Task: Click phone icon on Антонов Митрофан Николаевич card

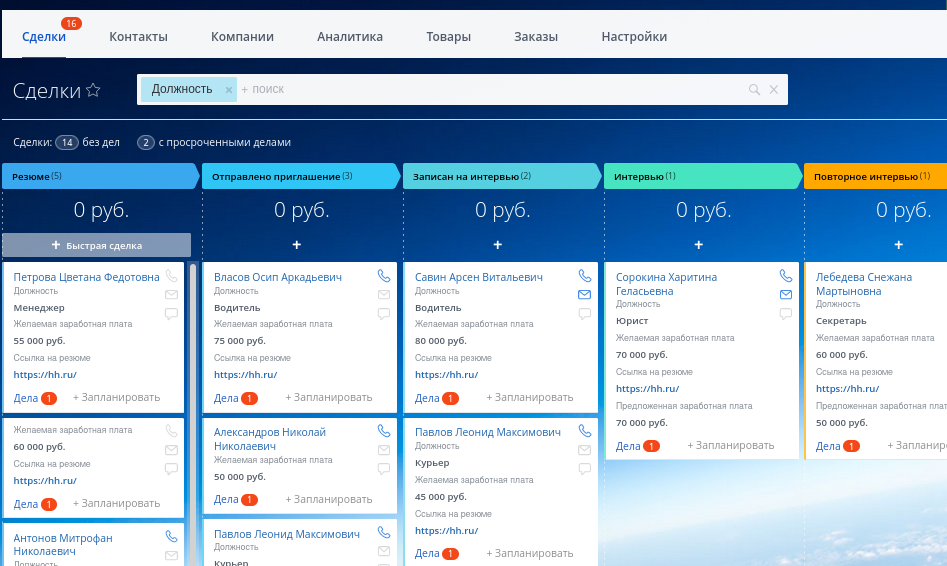Action: 172,536
